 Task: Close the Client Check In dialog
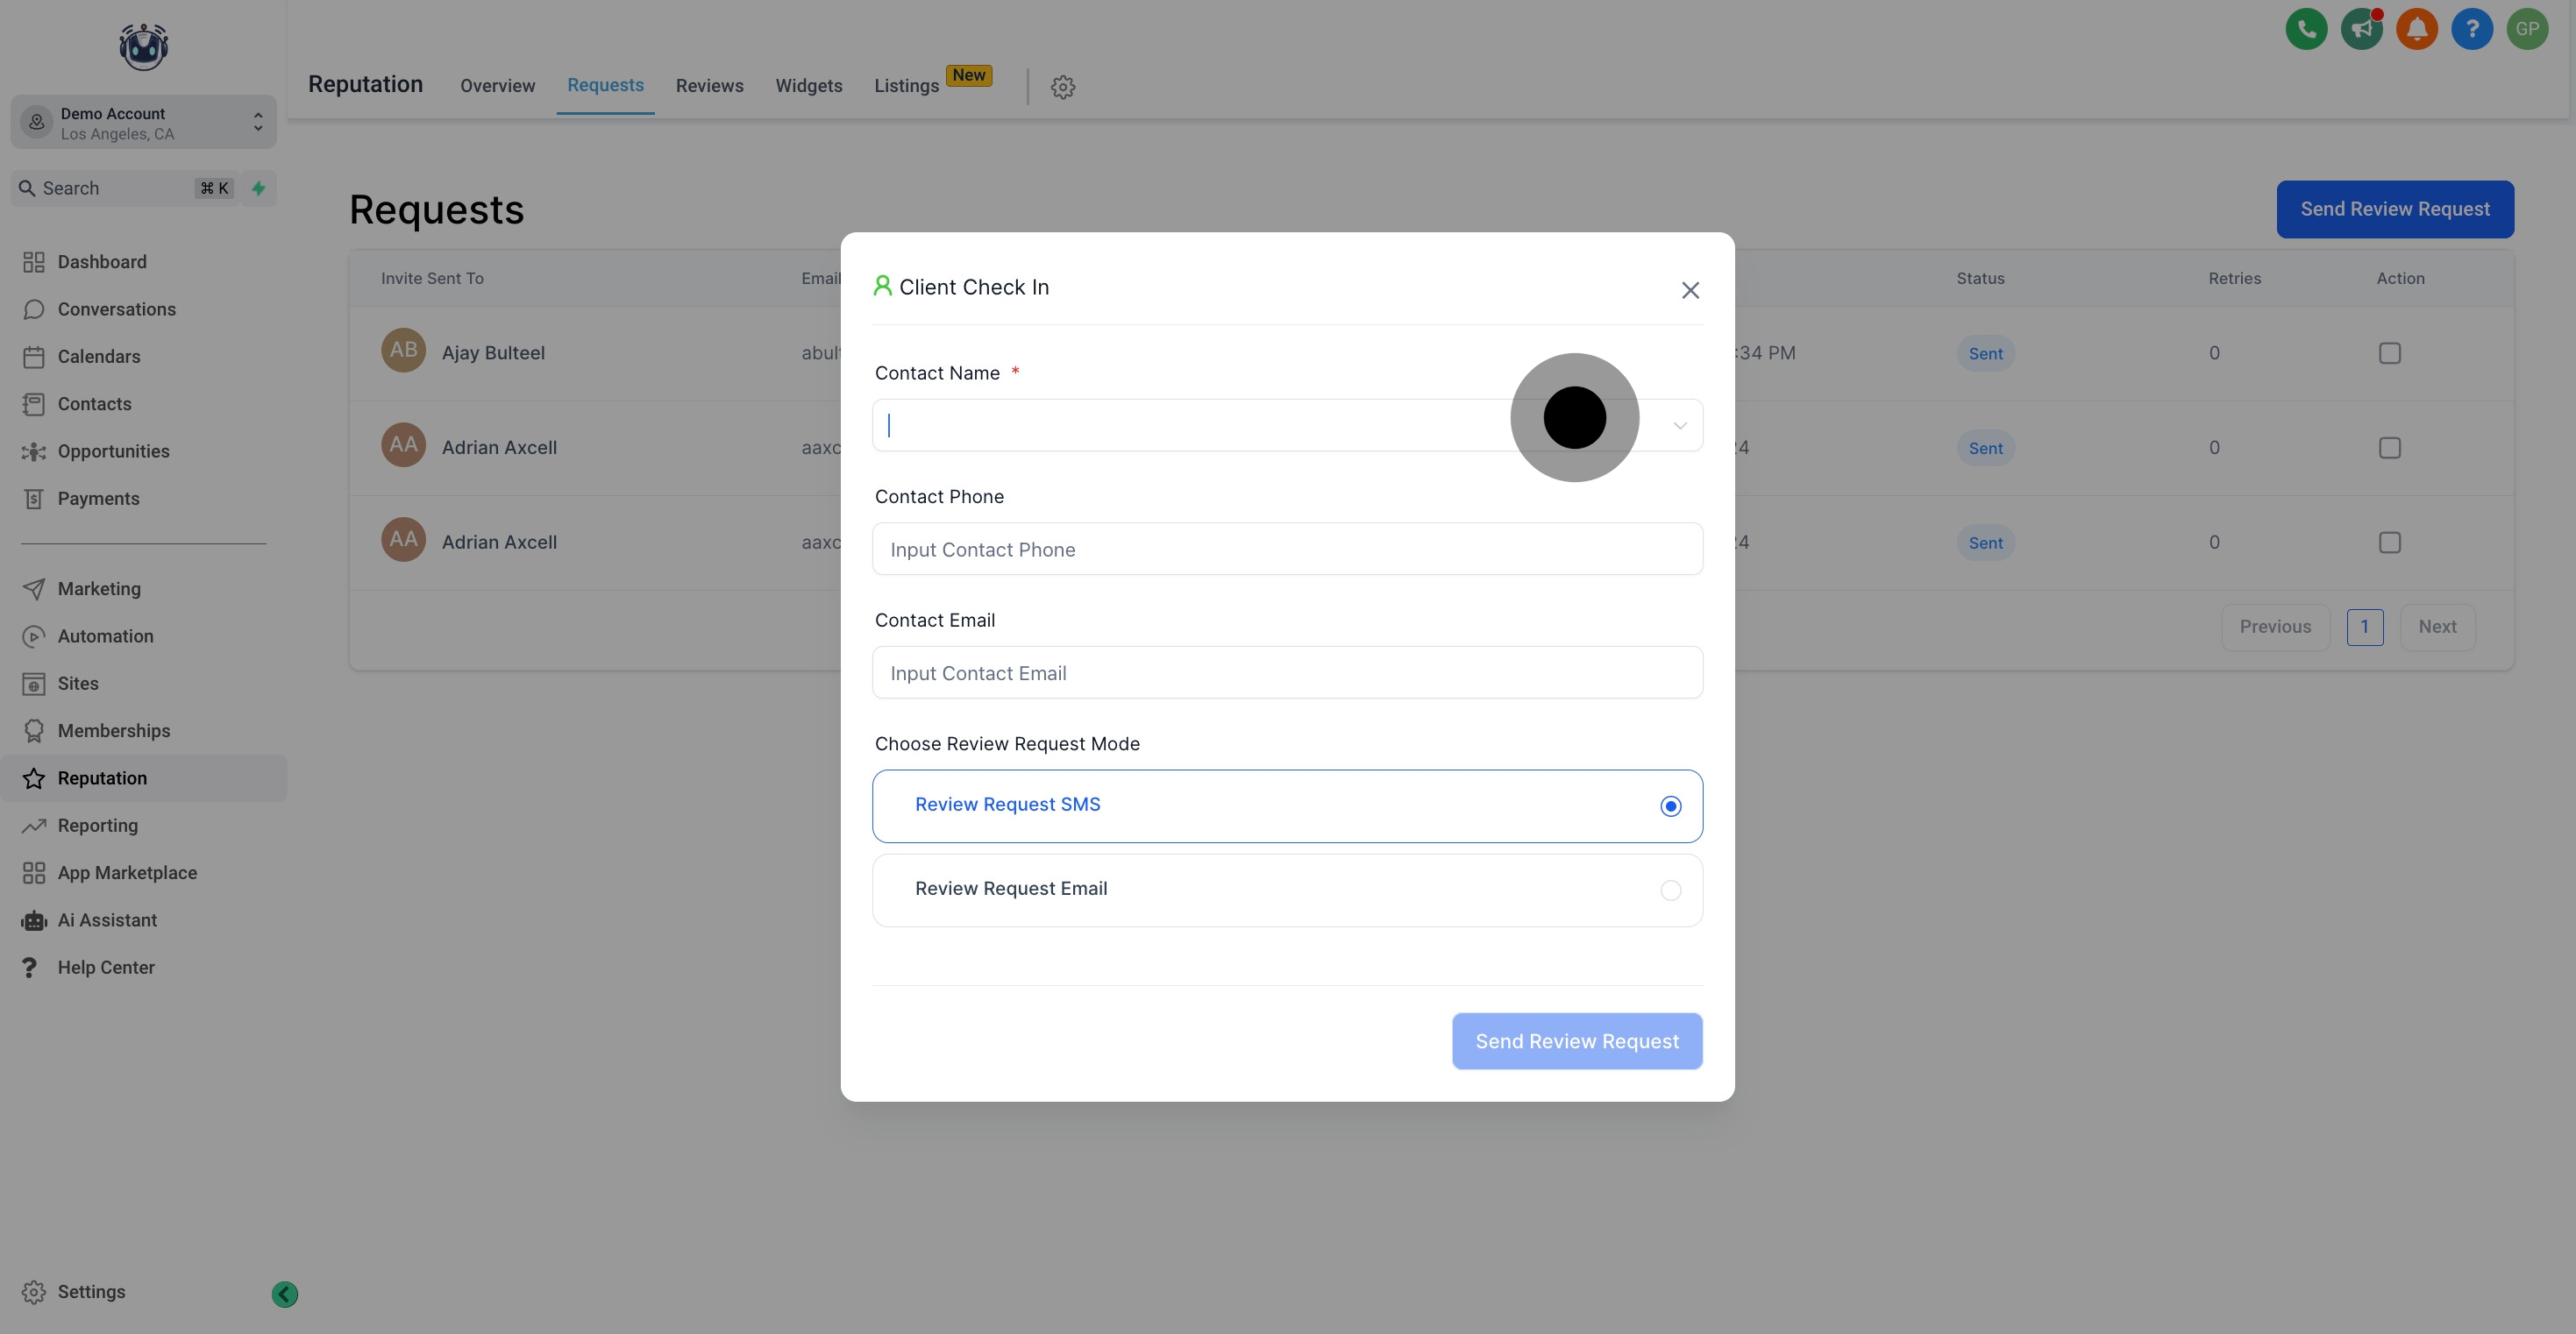pyautogui.click(x=1690, y=290)
